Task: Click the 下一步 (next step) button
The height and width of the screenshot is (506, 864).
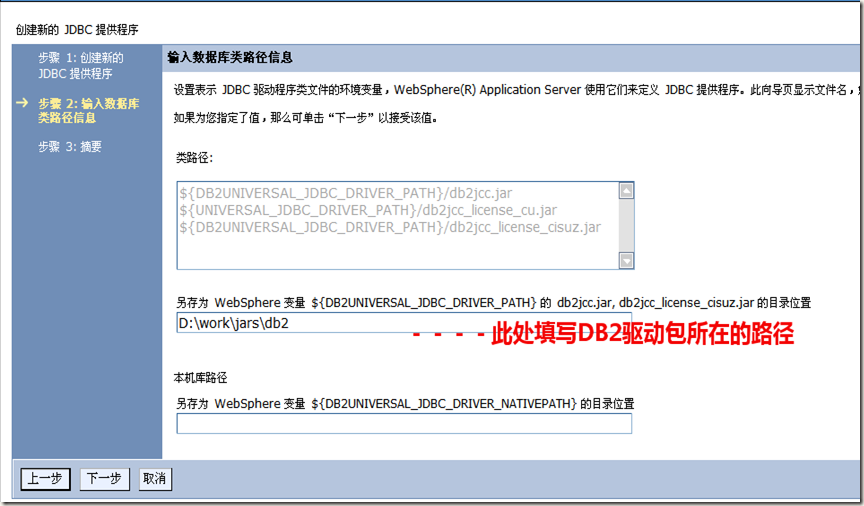Action: coord(105,478)
